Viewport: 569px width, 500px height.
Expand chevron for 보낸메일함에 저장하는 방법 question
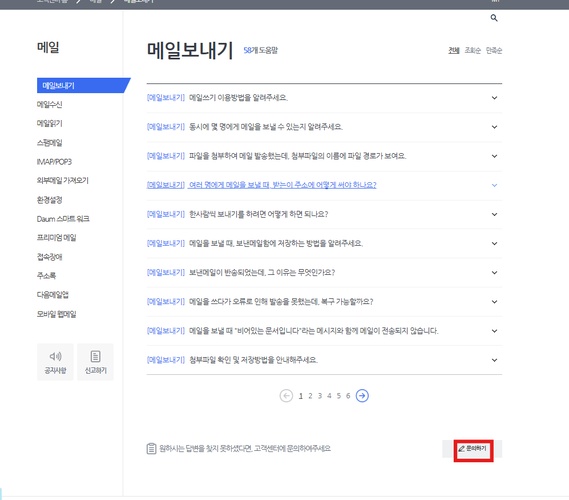[x=494, y=243]
